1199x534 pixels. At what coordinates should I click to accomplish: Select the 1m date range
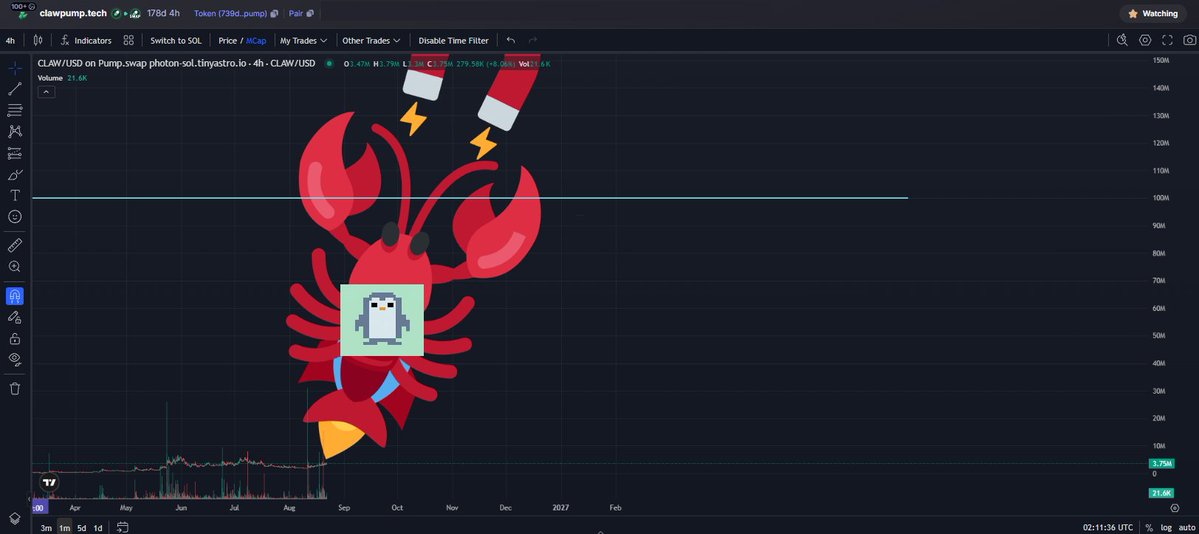(65, 528)
